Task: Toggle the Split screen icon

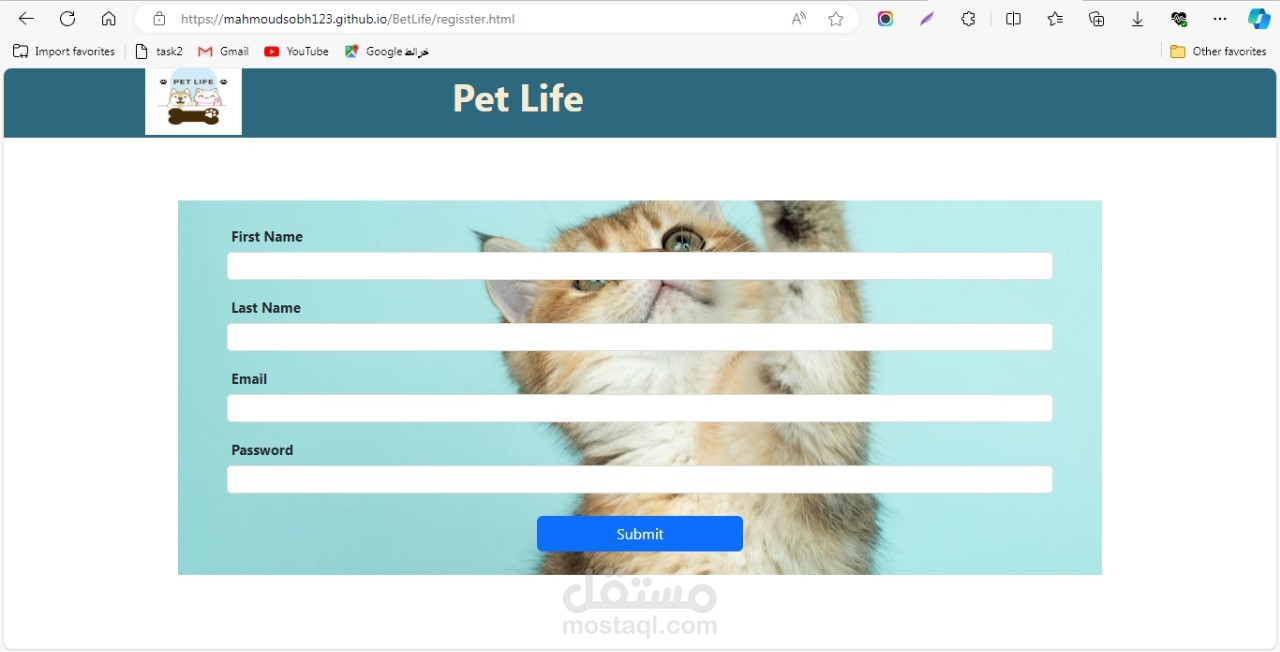Action: coord(1013,19)
